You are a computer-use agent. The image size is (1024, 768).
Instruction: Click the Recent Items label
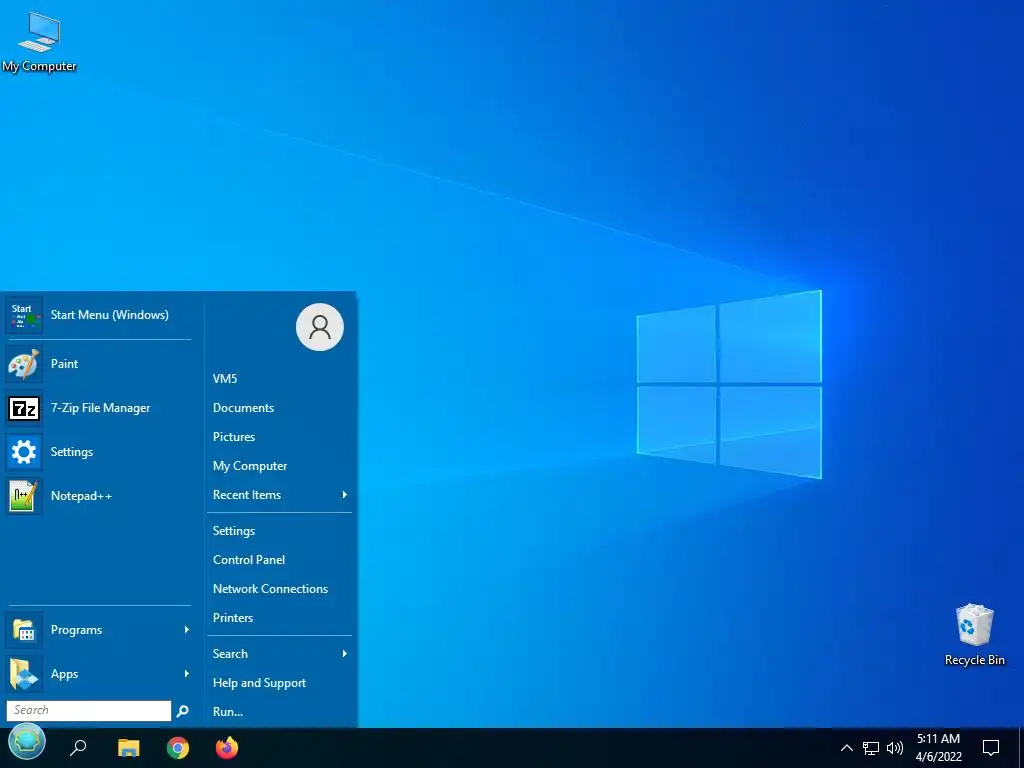click(x=247, y=495)
